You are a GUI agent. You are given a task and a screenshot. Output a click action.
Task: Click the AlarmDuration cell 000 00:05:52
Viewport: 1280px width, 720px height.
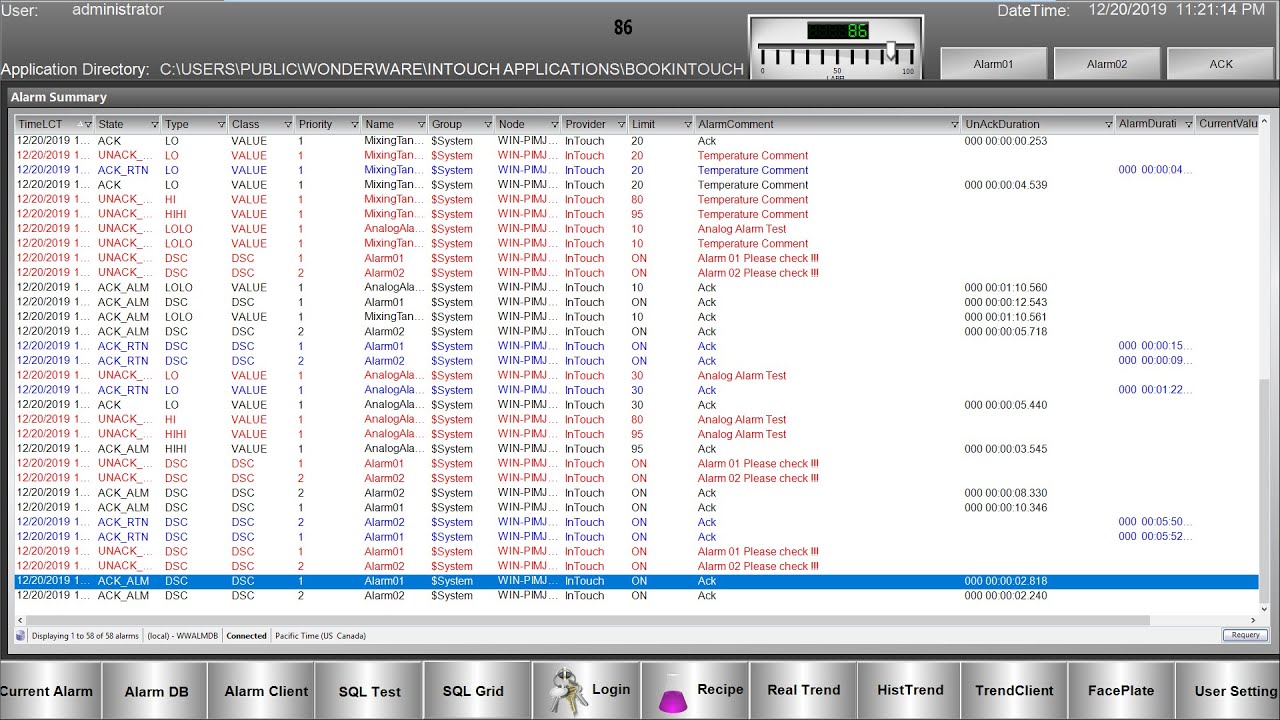1155,537
